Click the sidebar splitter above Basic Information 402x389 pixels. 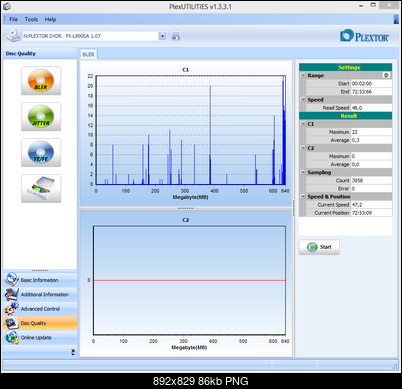point(40,270)
